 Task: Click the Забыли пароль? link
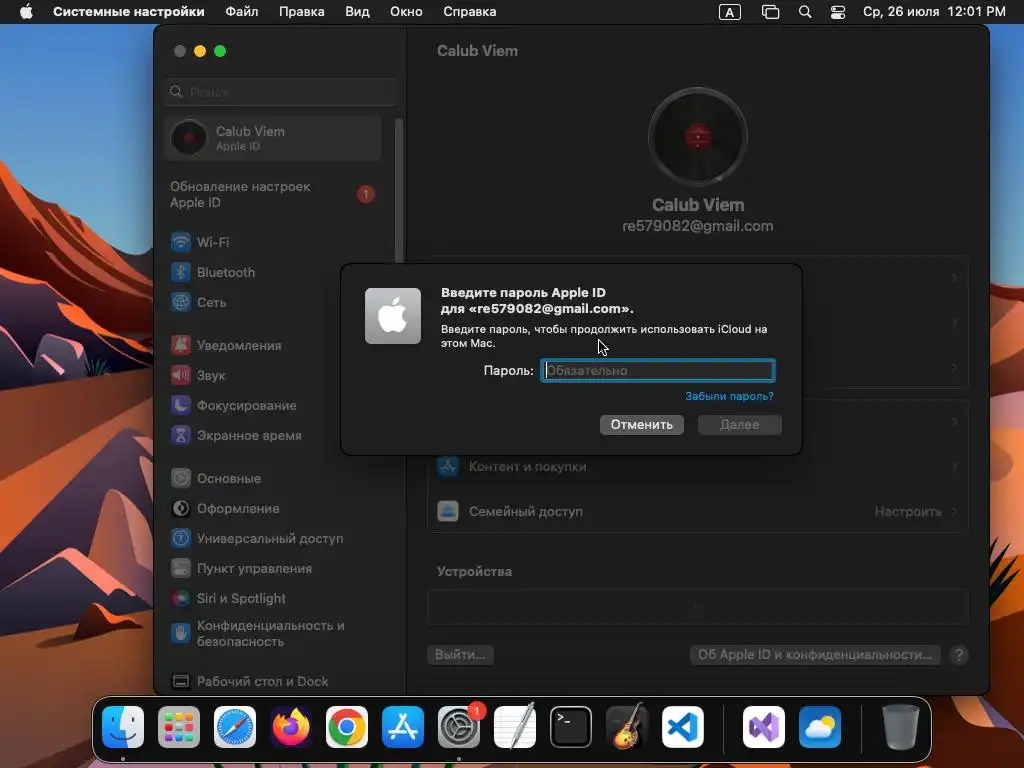coord(729,396)
